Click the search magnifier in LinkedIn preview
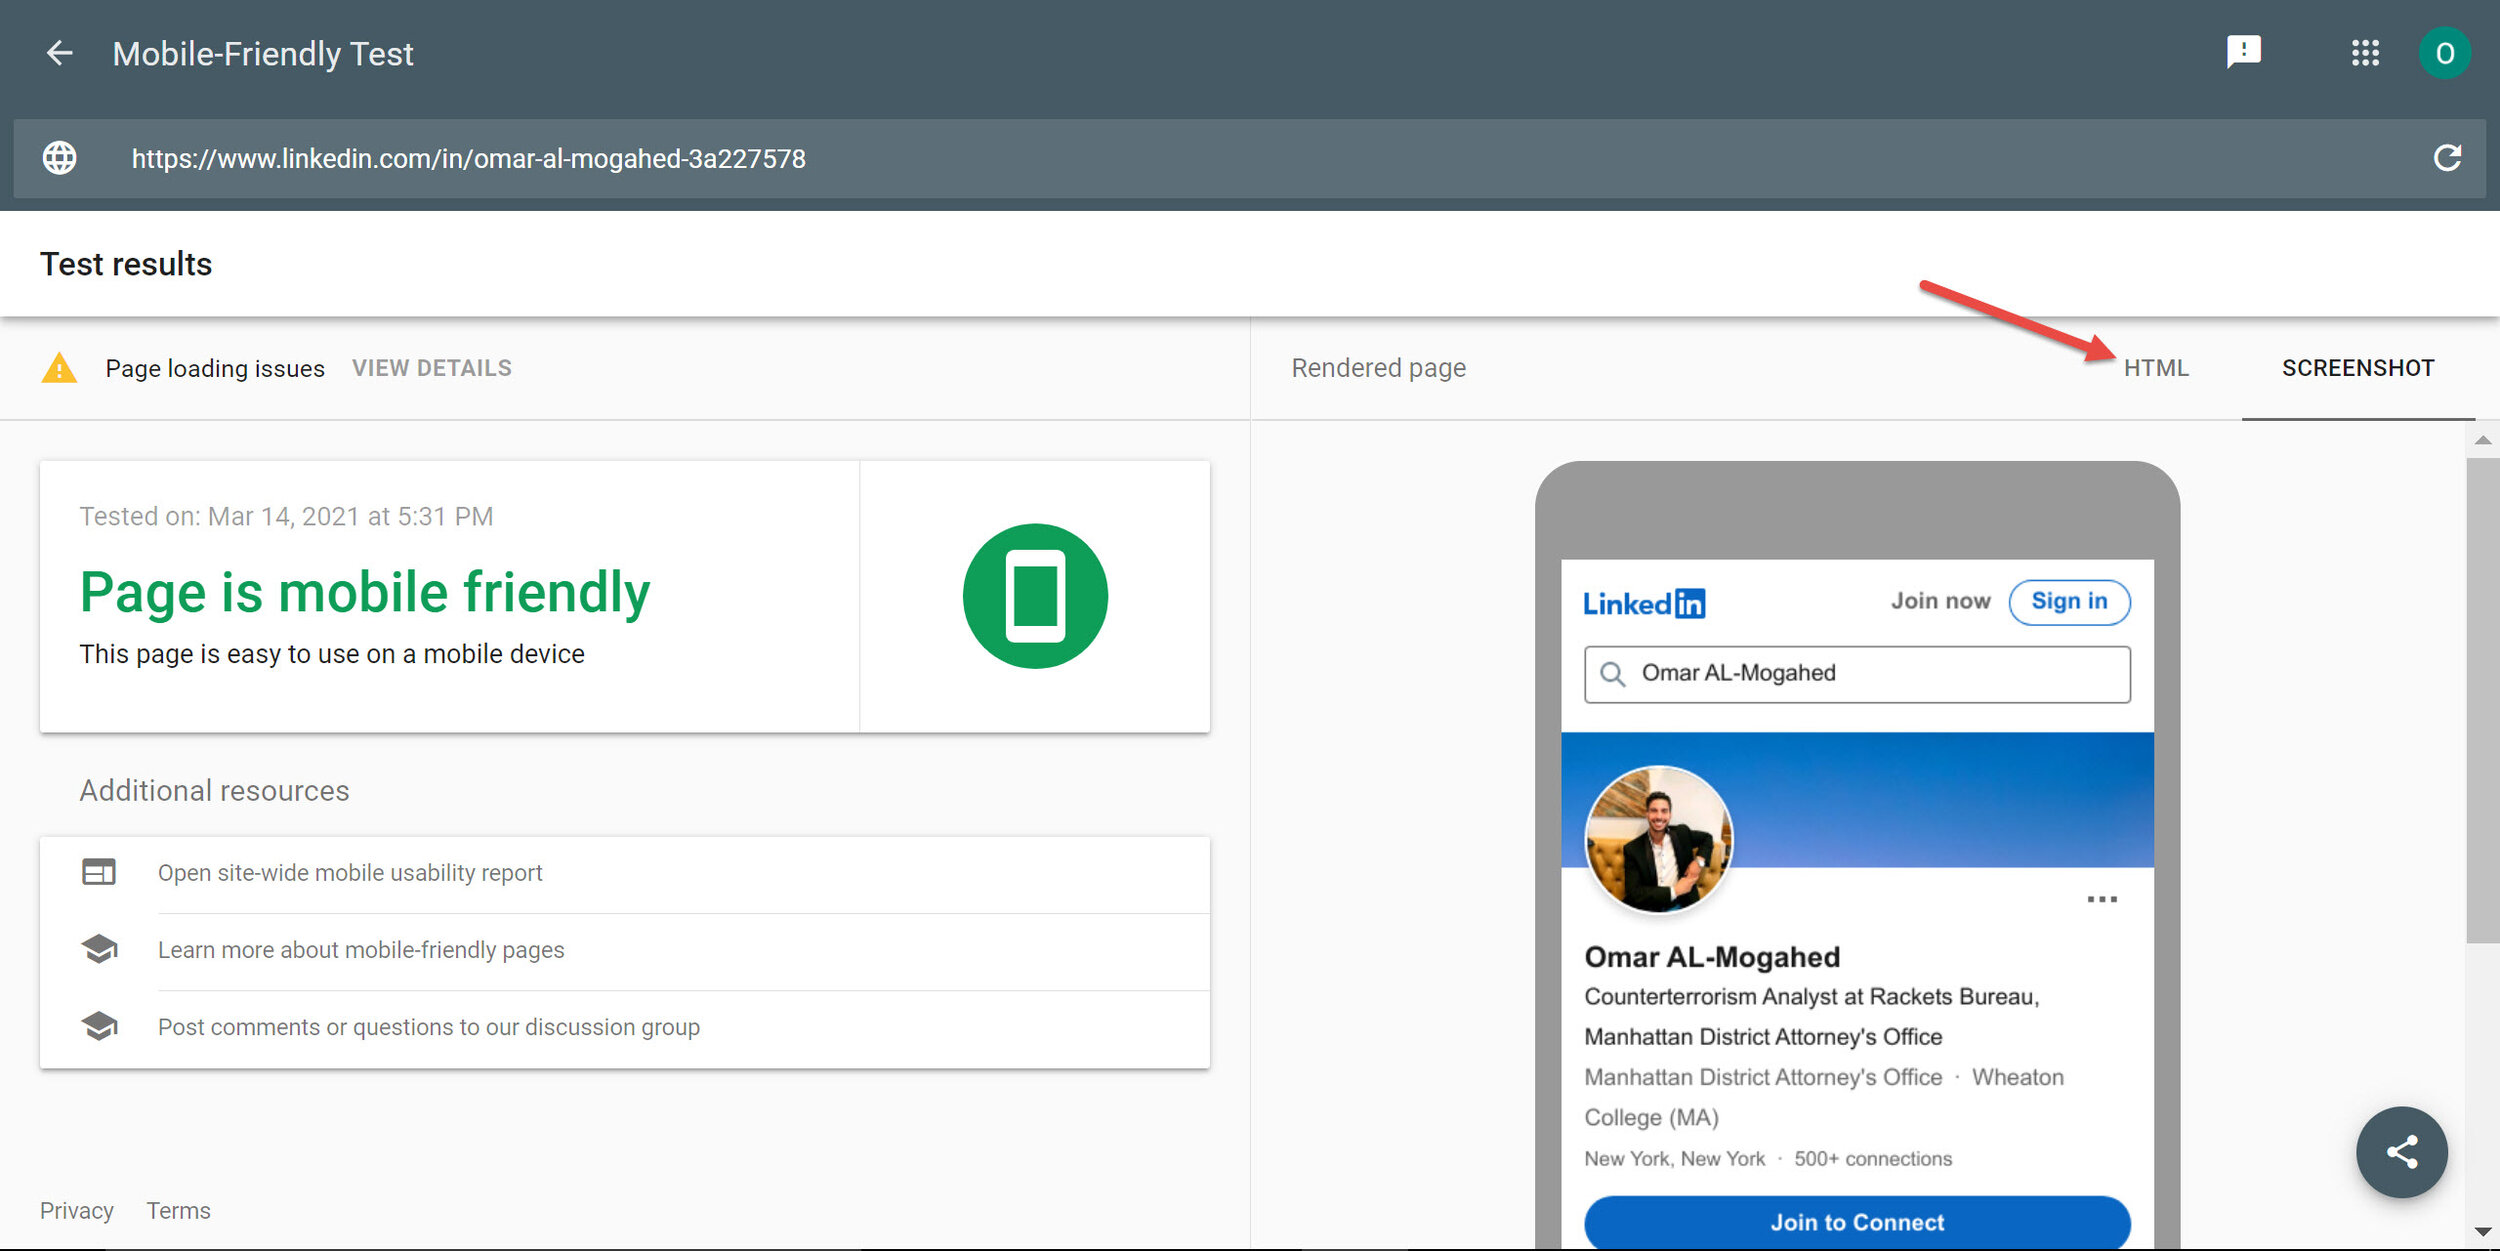2500x1251 pixels. tap(1612, 674)
